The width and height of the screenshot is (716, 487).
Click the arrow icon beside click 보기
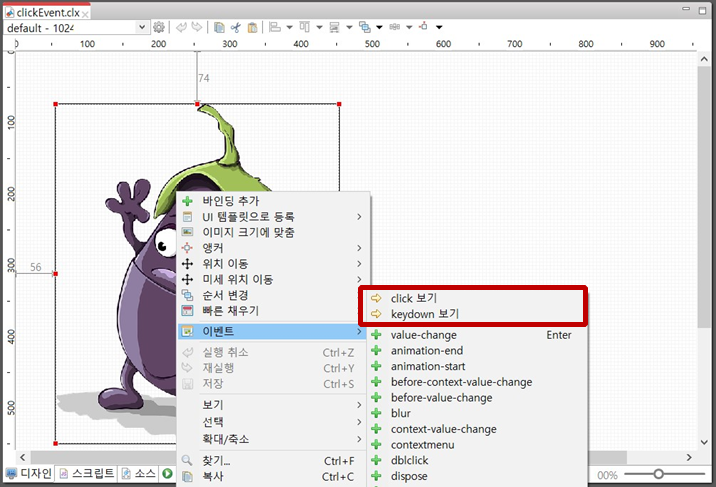(x=376, y=298)
